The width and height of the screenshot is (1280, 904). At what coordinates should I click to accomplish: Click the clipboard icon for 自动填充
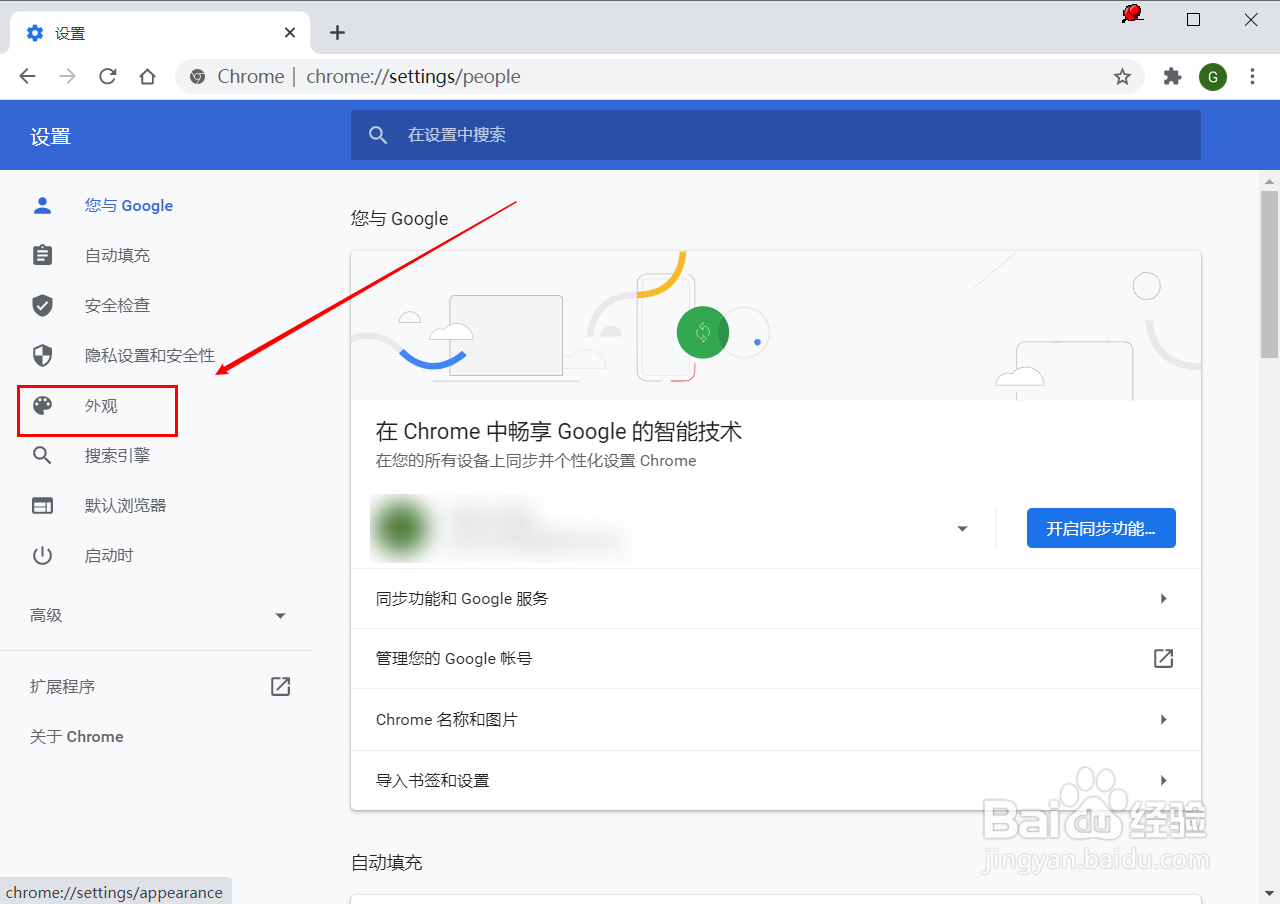42,255
